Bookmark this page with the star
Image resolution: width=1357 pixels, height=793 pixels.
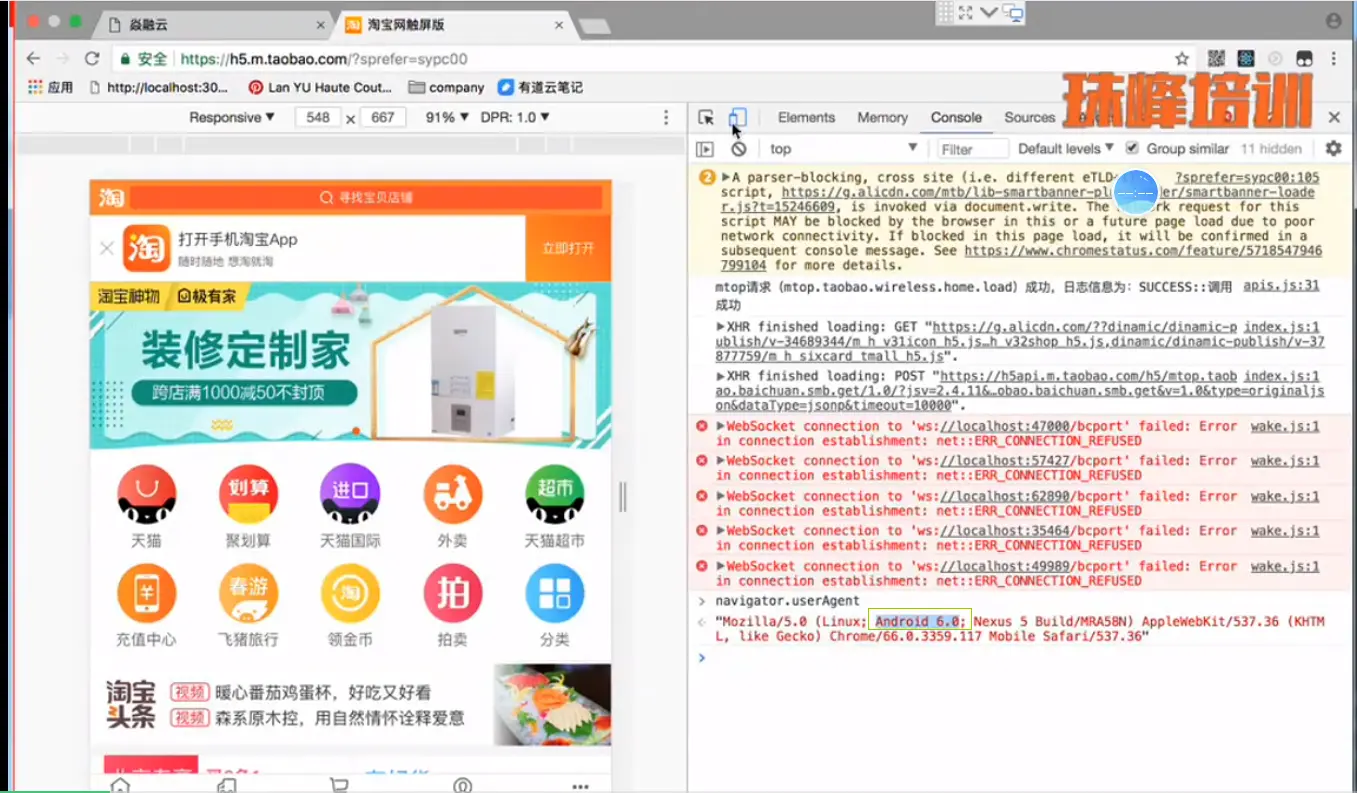[1182, 59]
